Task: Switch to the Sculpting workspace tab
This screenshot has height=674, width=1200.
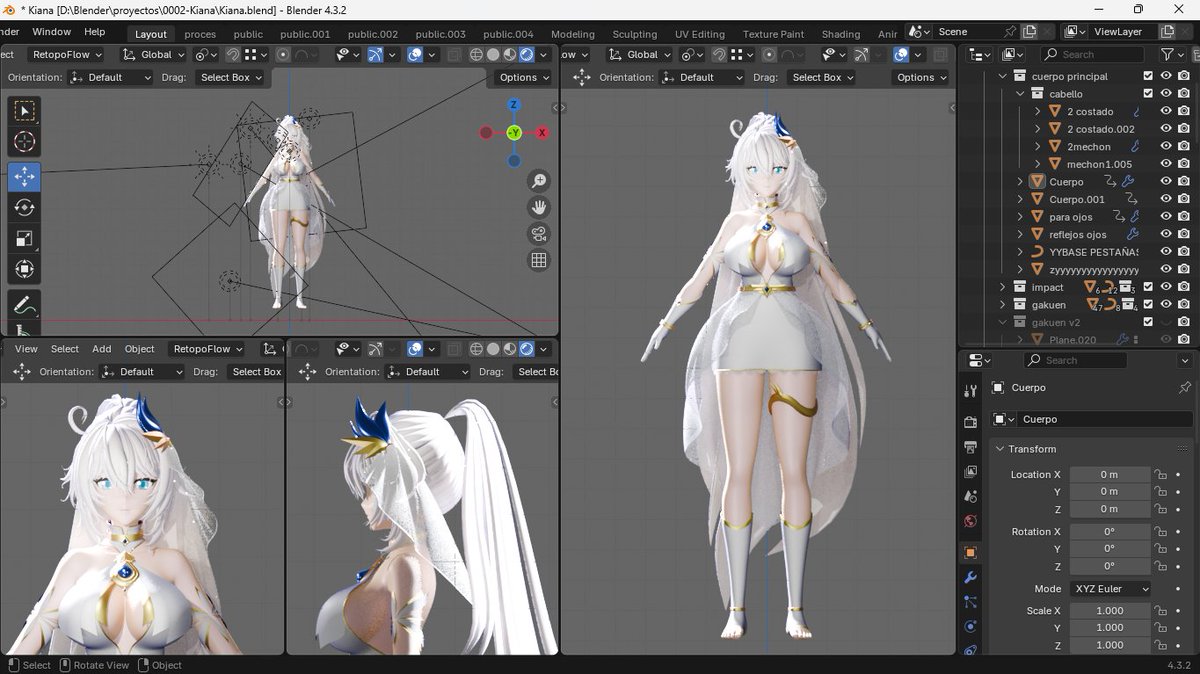Action: pos(635,34)
